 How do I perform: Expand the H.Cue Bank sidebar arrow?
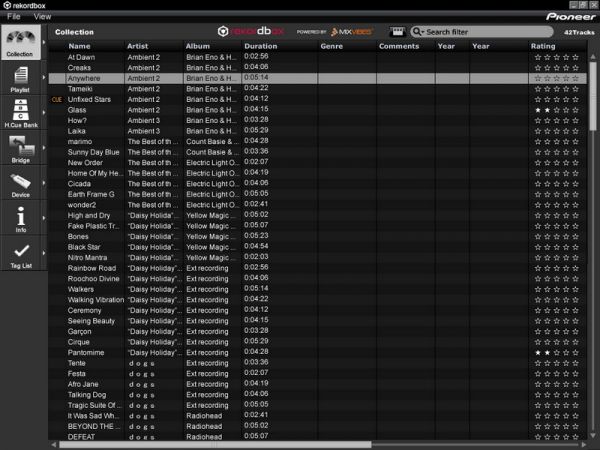tap(44, 112)
